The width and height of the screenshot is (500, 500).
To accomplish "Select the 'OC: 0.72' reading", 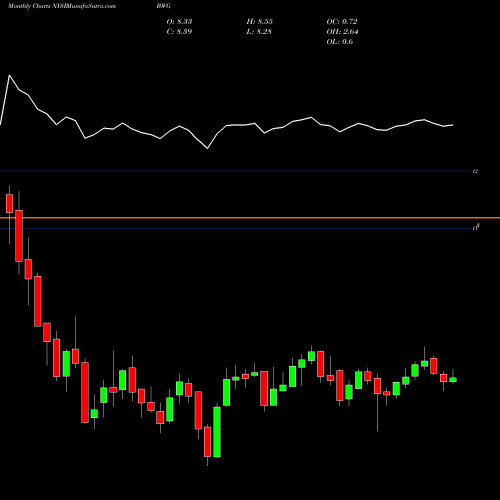I will pyautogui.click(x=342, y=21).
